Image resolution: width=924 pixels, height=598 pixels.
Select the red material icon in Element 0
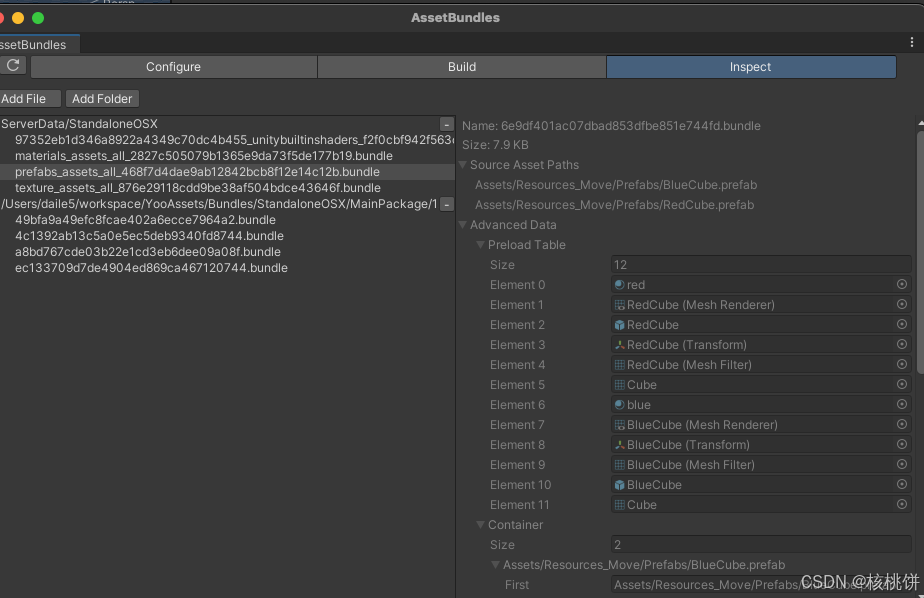(x=621, y=284)
